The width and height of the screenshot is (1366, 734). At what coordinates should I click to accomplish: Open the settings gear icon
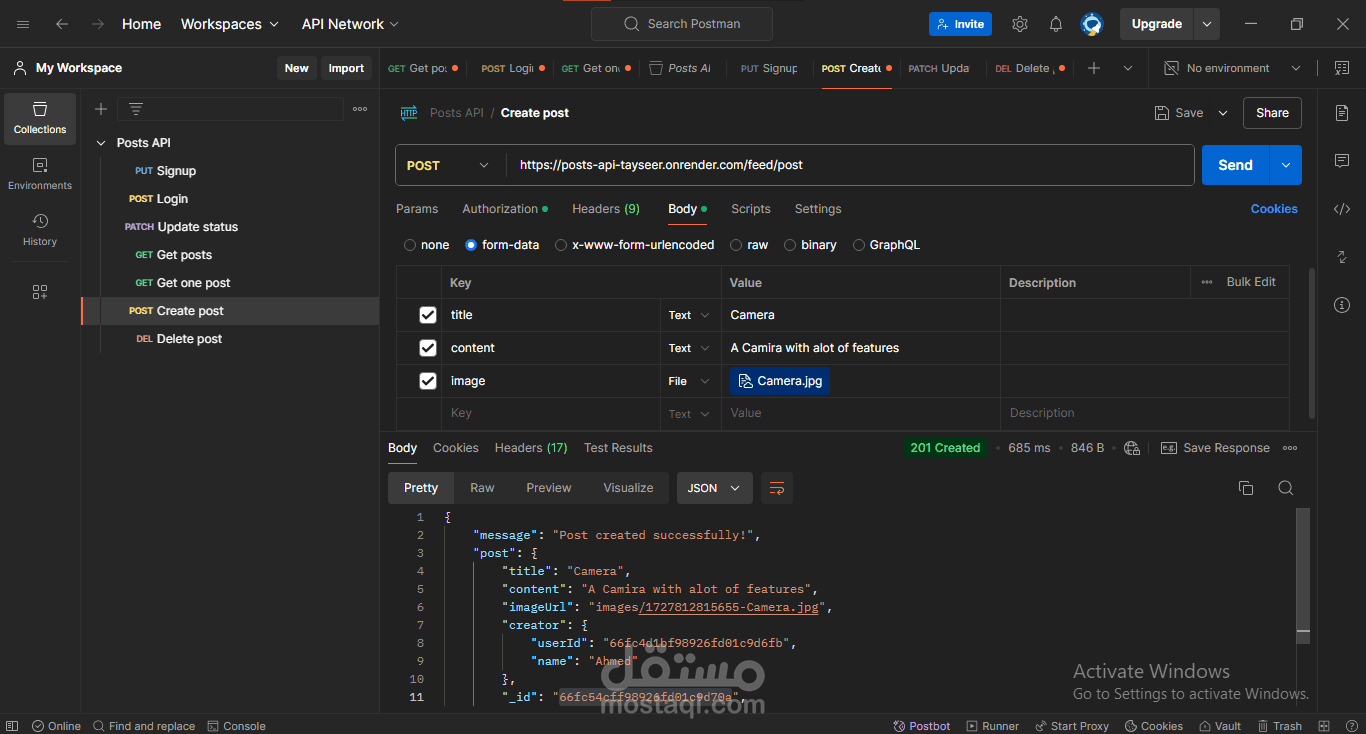point(1019,24)
